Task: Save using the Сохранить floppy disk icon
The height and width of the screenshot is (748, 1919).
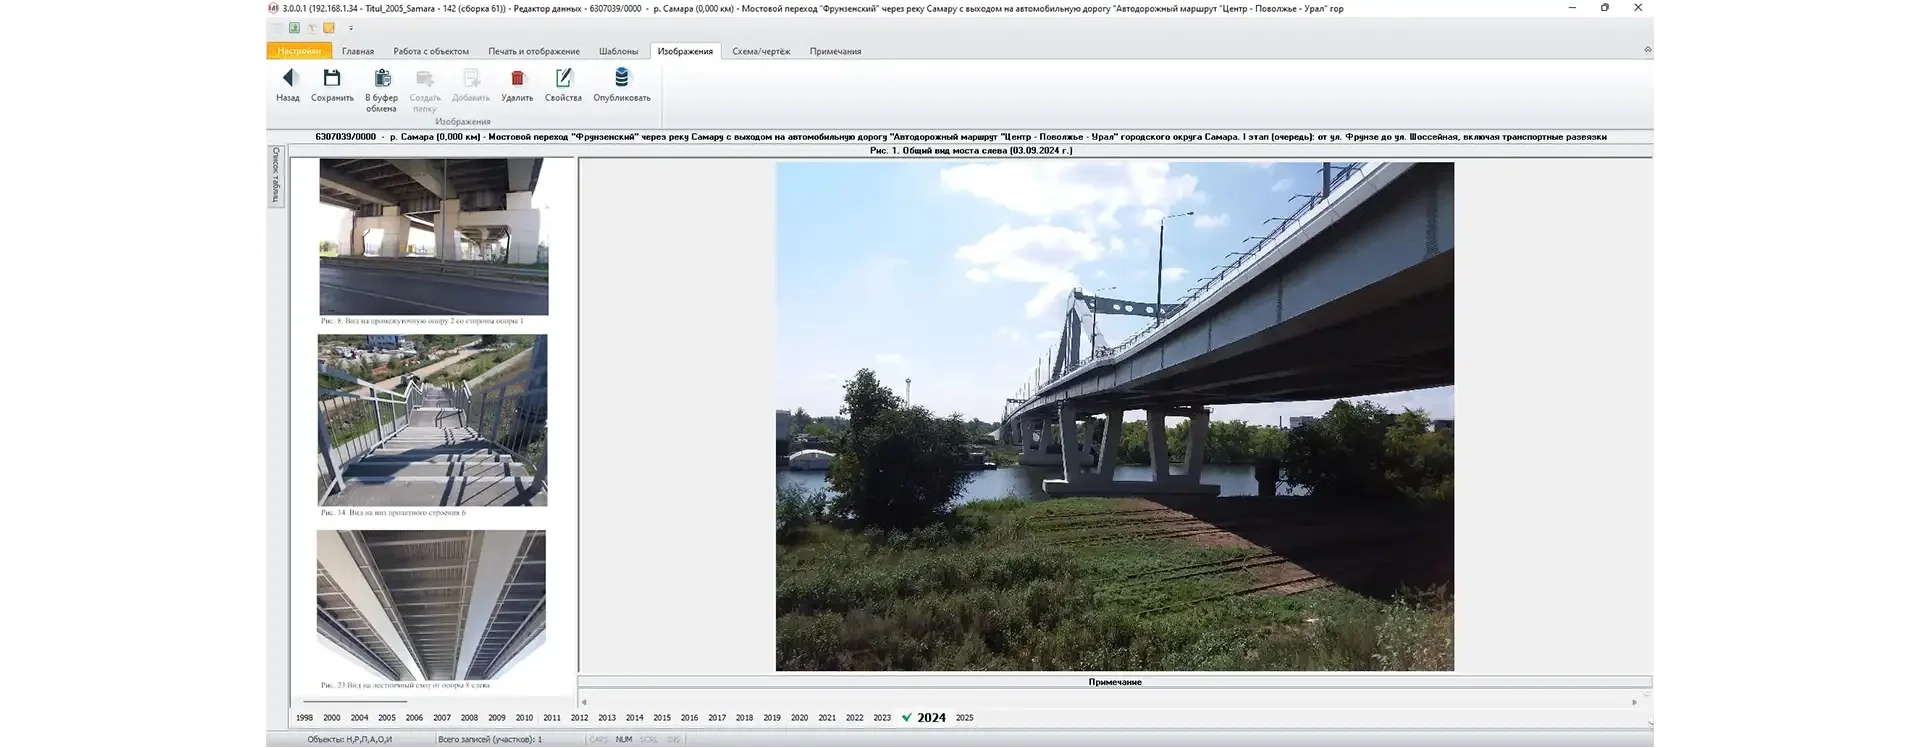Action: click(x=332, y=79)
